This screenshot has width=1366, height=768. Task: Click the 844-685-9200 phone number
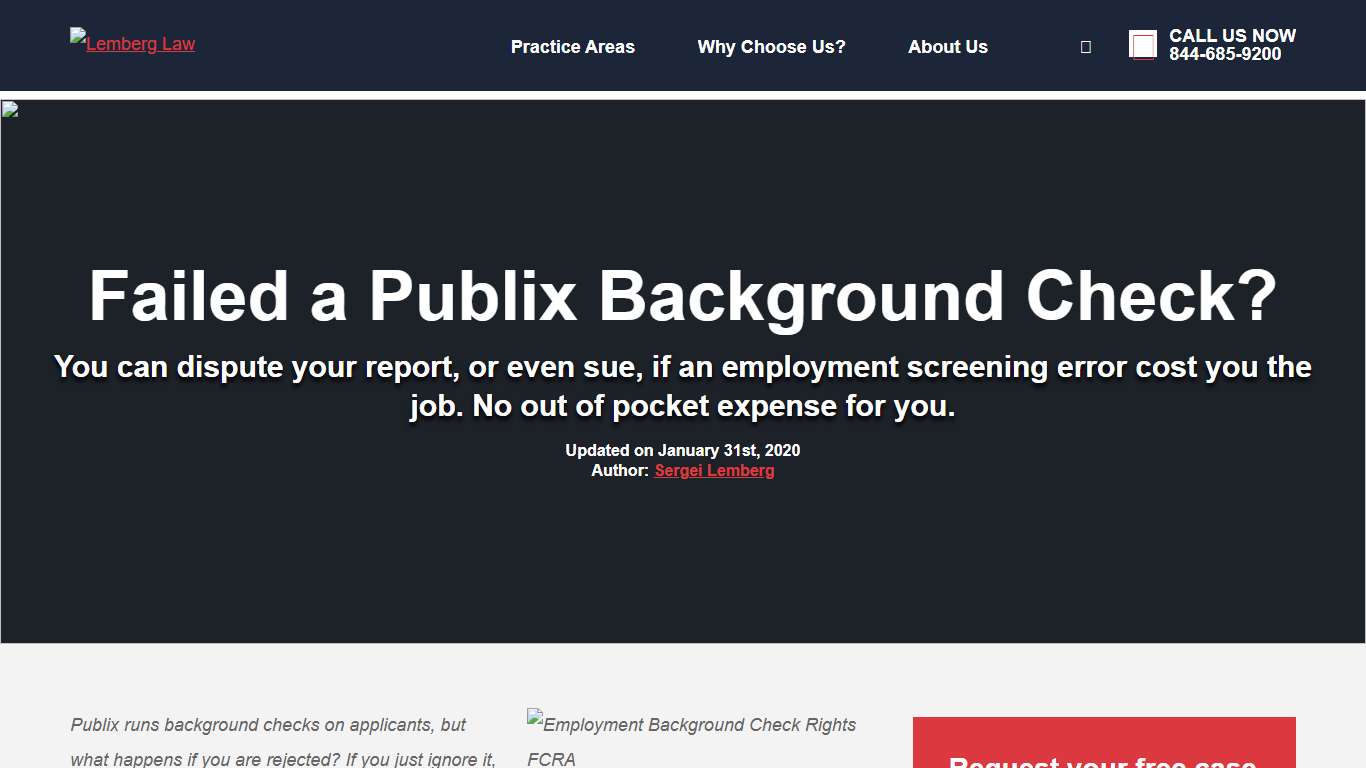click(1227, 54)
